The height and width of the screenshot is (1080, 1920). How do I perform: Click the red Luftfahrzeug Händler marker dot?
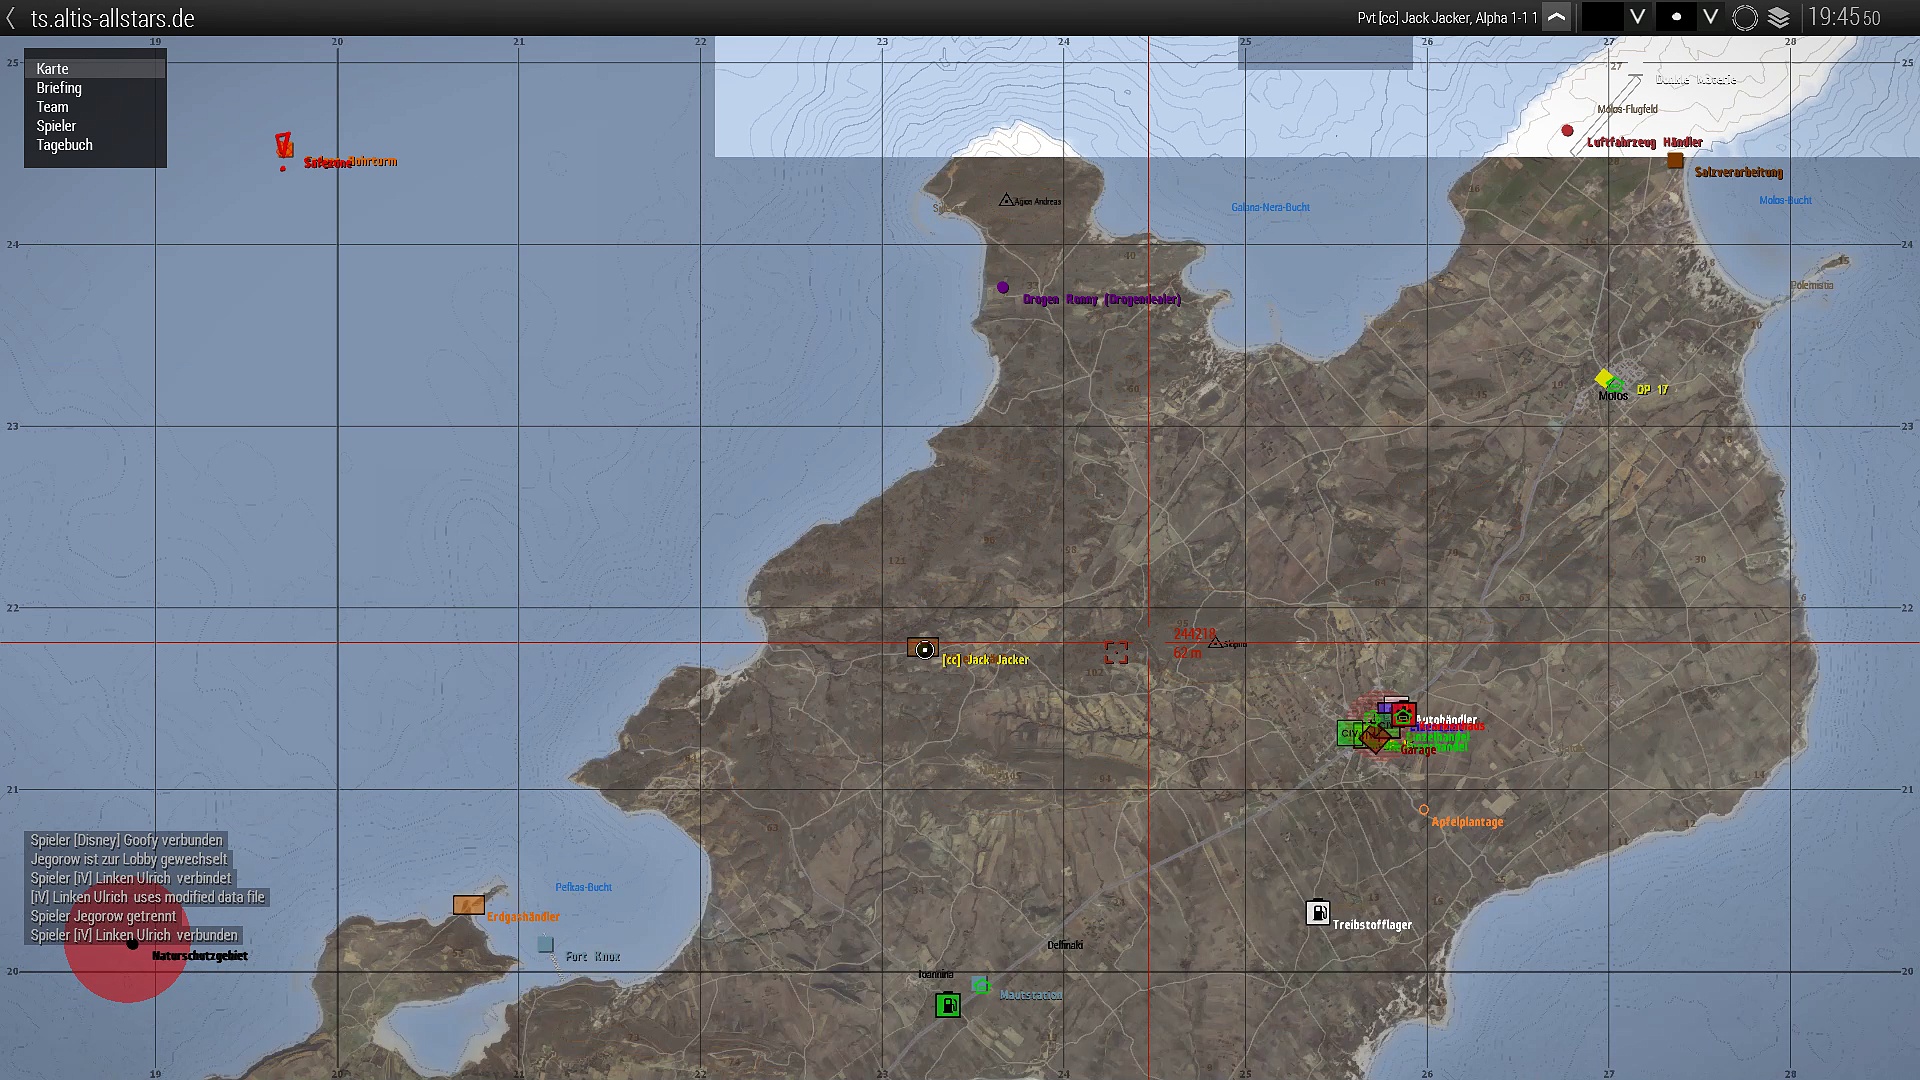click(1568, 131)
